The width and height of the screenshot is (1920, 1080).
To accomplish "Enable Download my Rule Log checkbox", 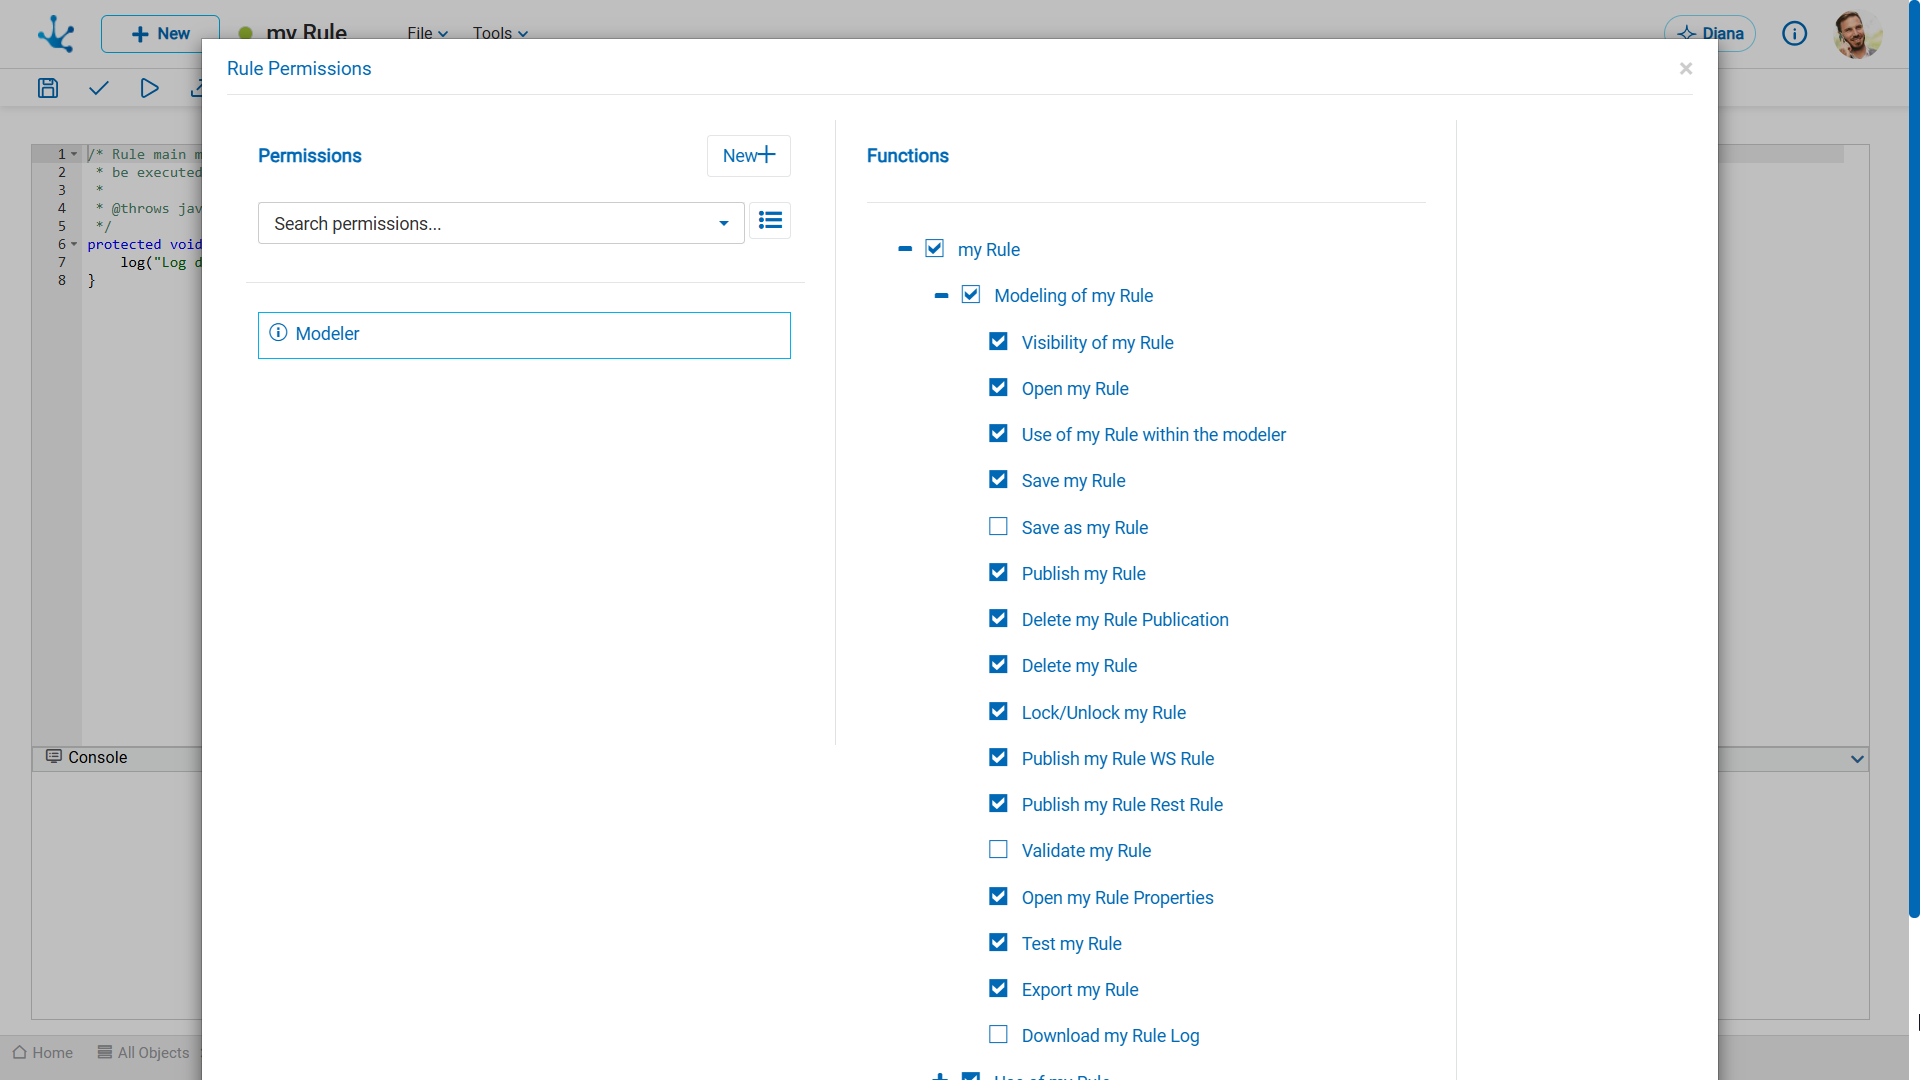I will coord(998,1034).
